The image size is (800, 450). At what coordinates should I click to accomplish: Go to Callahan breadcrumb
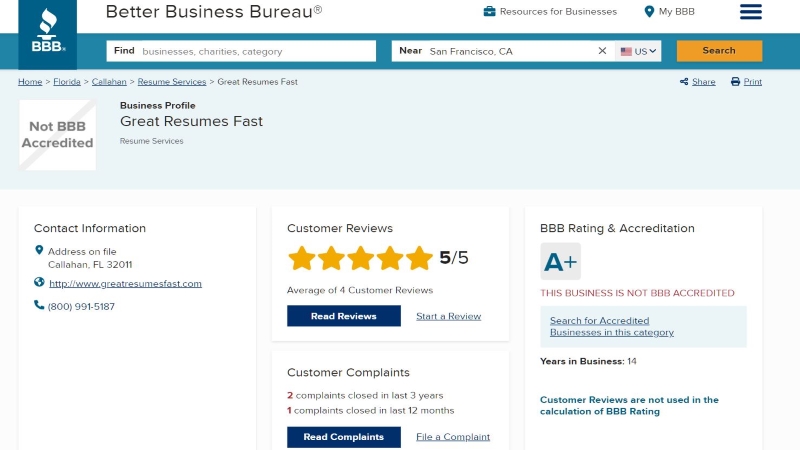109,82
